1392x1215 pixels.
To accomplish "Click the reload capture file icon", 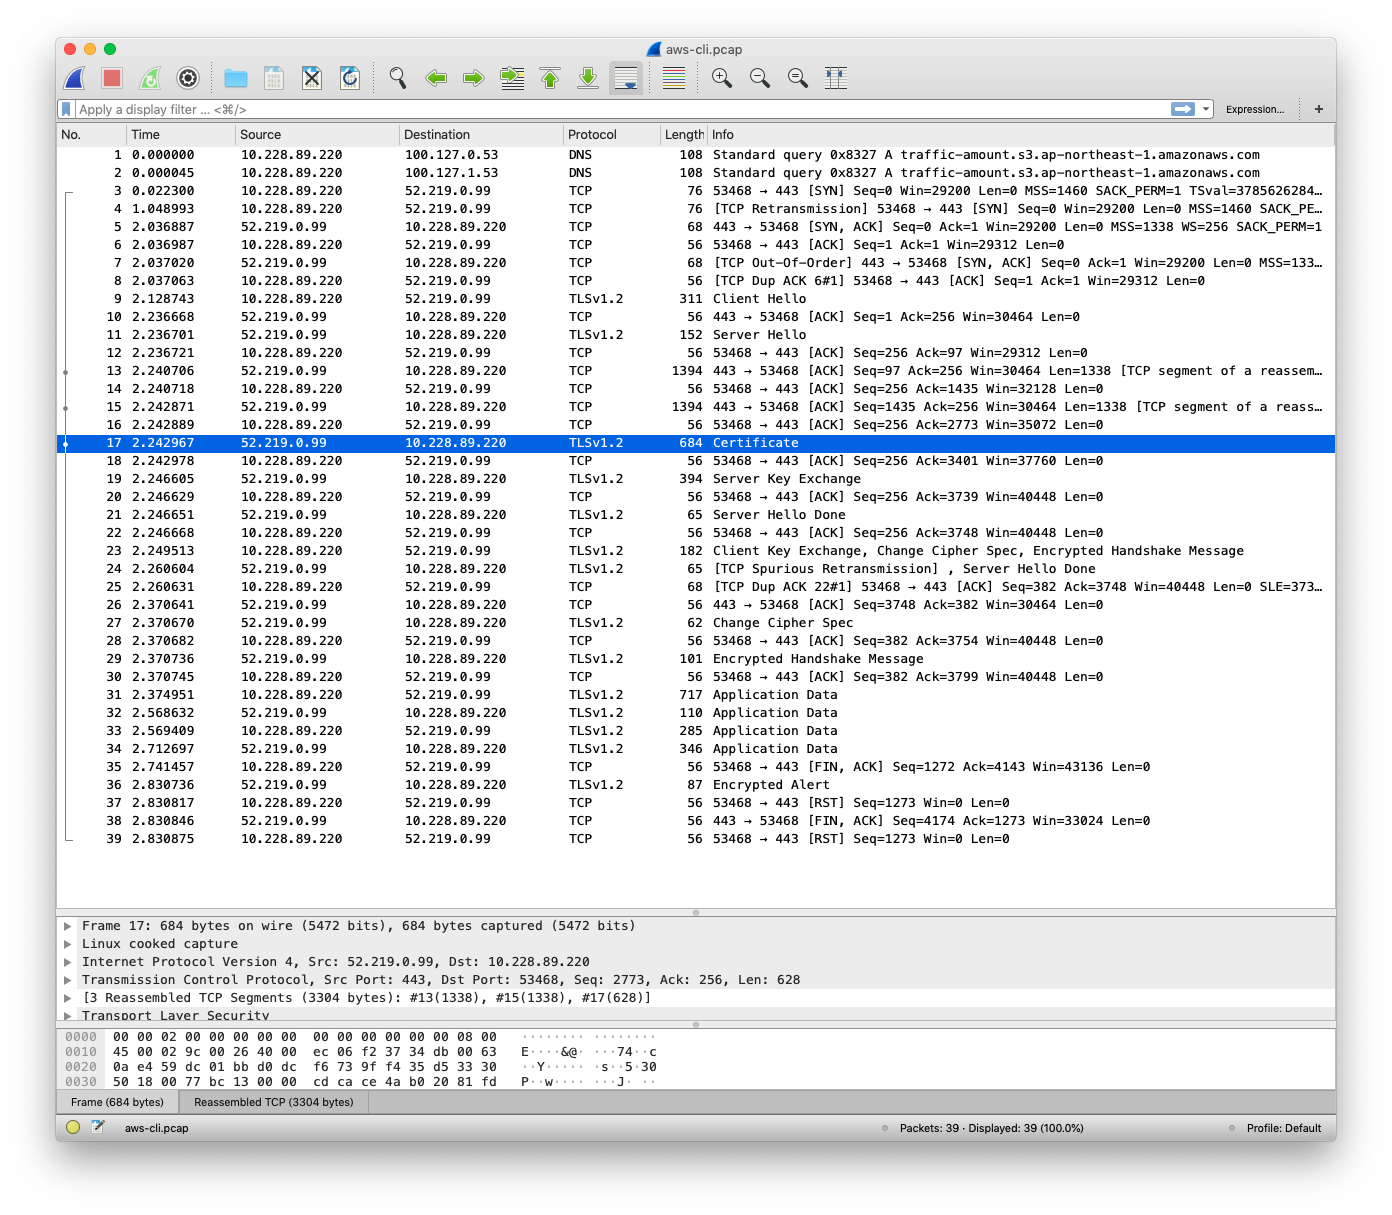I will tap(350, 78).
